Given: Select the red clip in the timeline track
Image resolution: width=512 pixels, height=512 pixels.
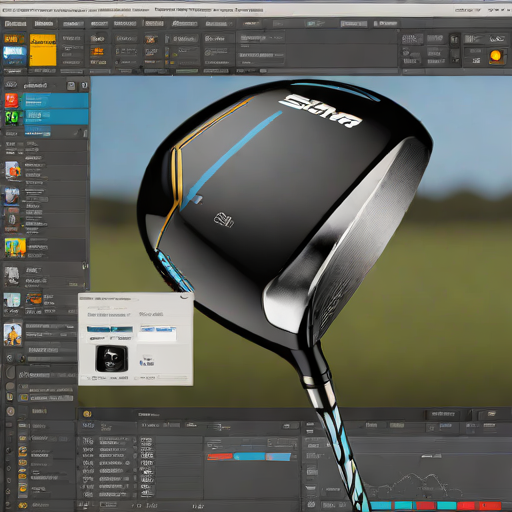Looking at the screenshot, I should coord(220,457).
